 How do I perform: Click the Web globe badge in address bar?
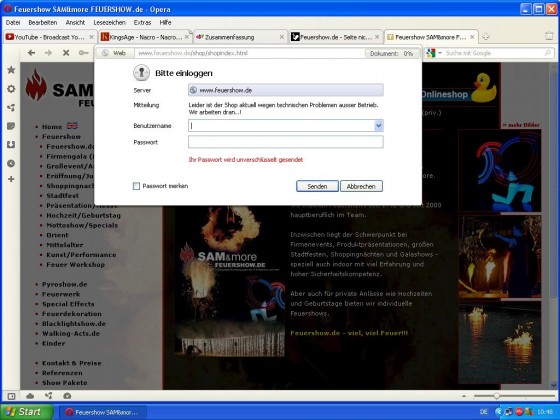pyautogui.click(x=114, y=53)
